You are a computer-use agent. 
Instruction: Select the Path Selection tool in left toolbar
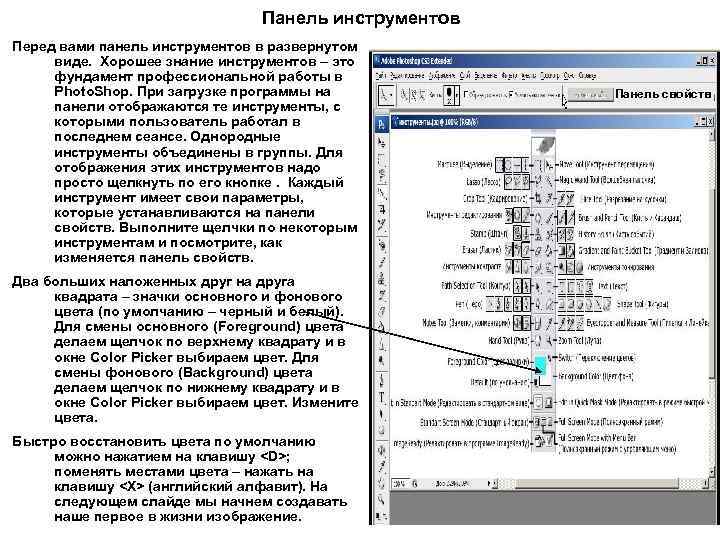[381, 415]
